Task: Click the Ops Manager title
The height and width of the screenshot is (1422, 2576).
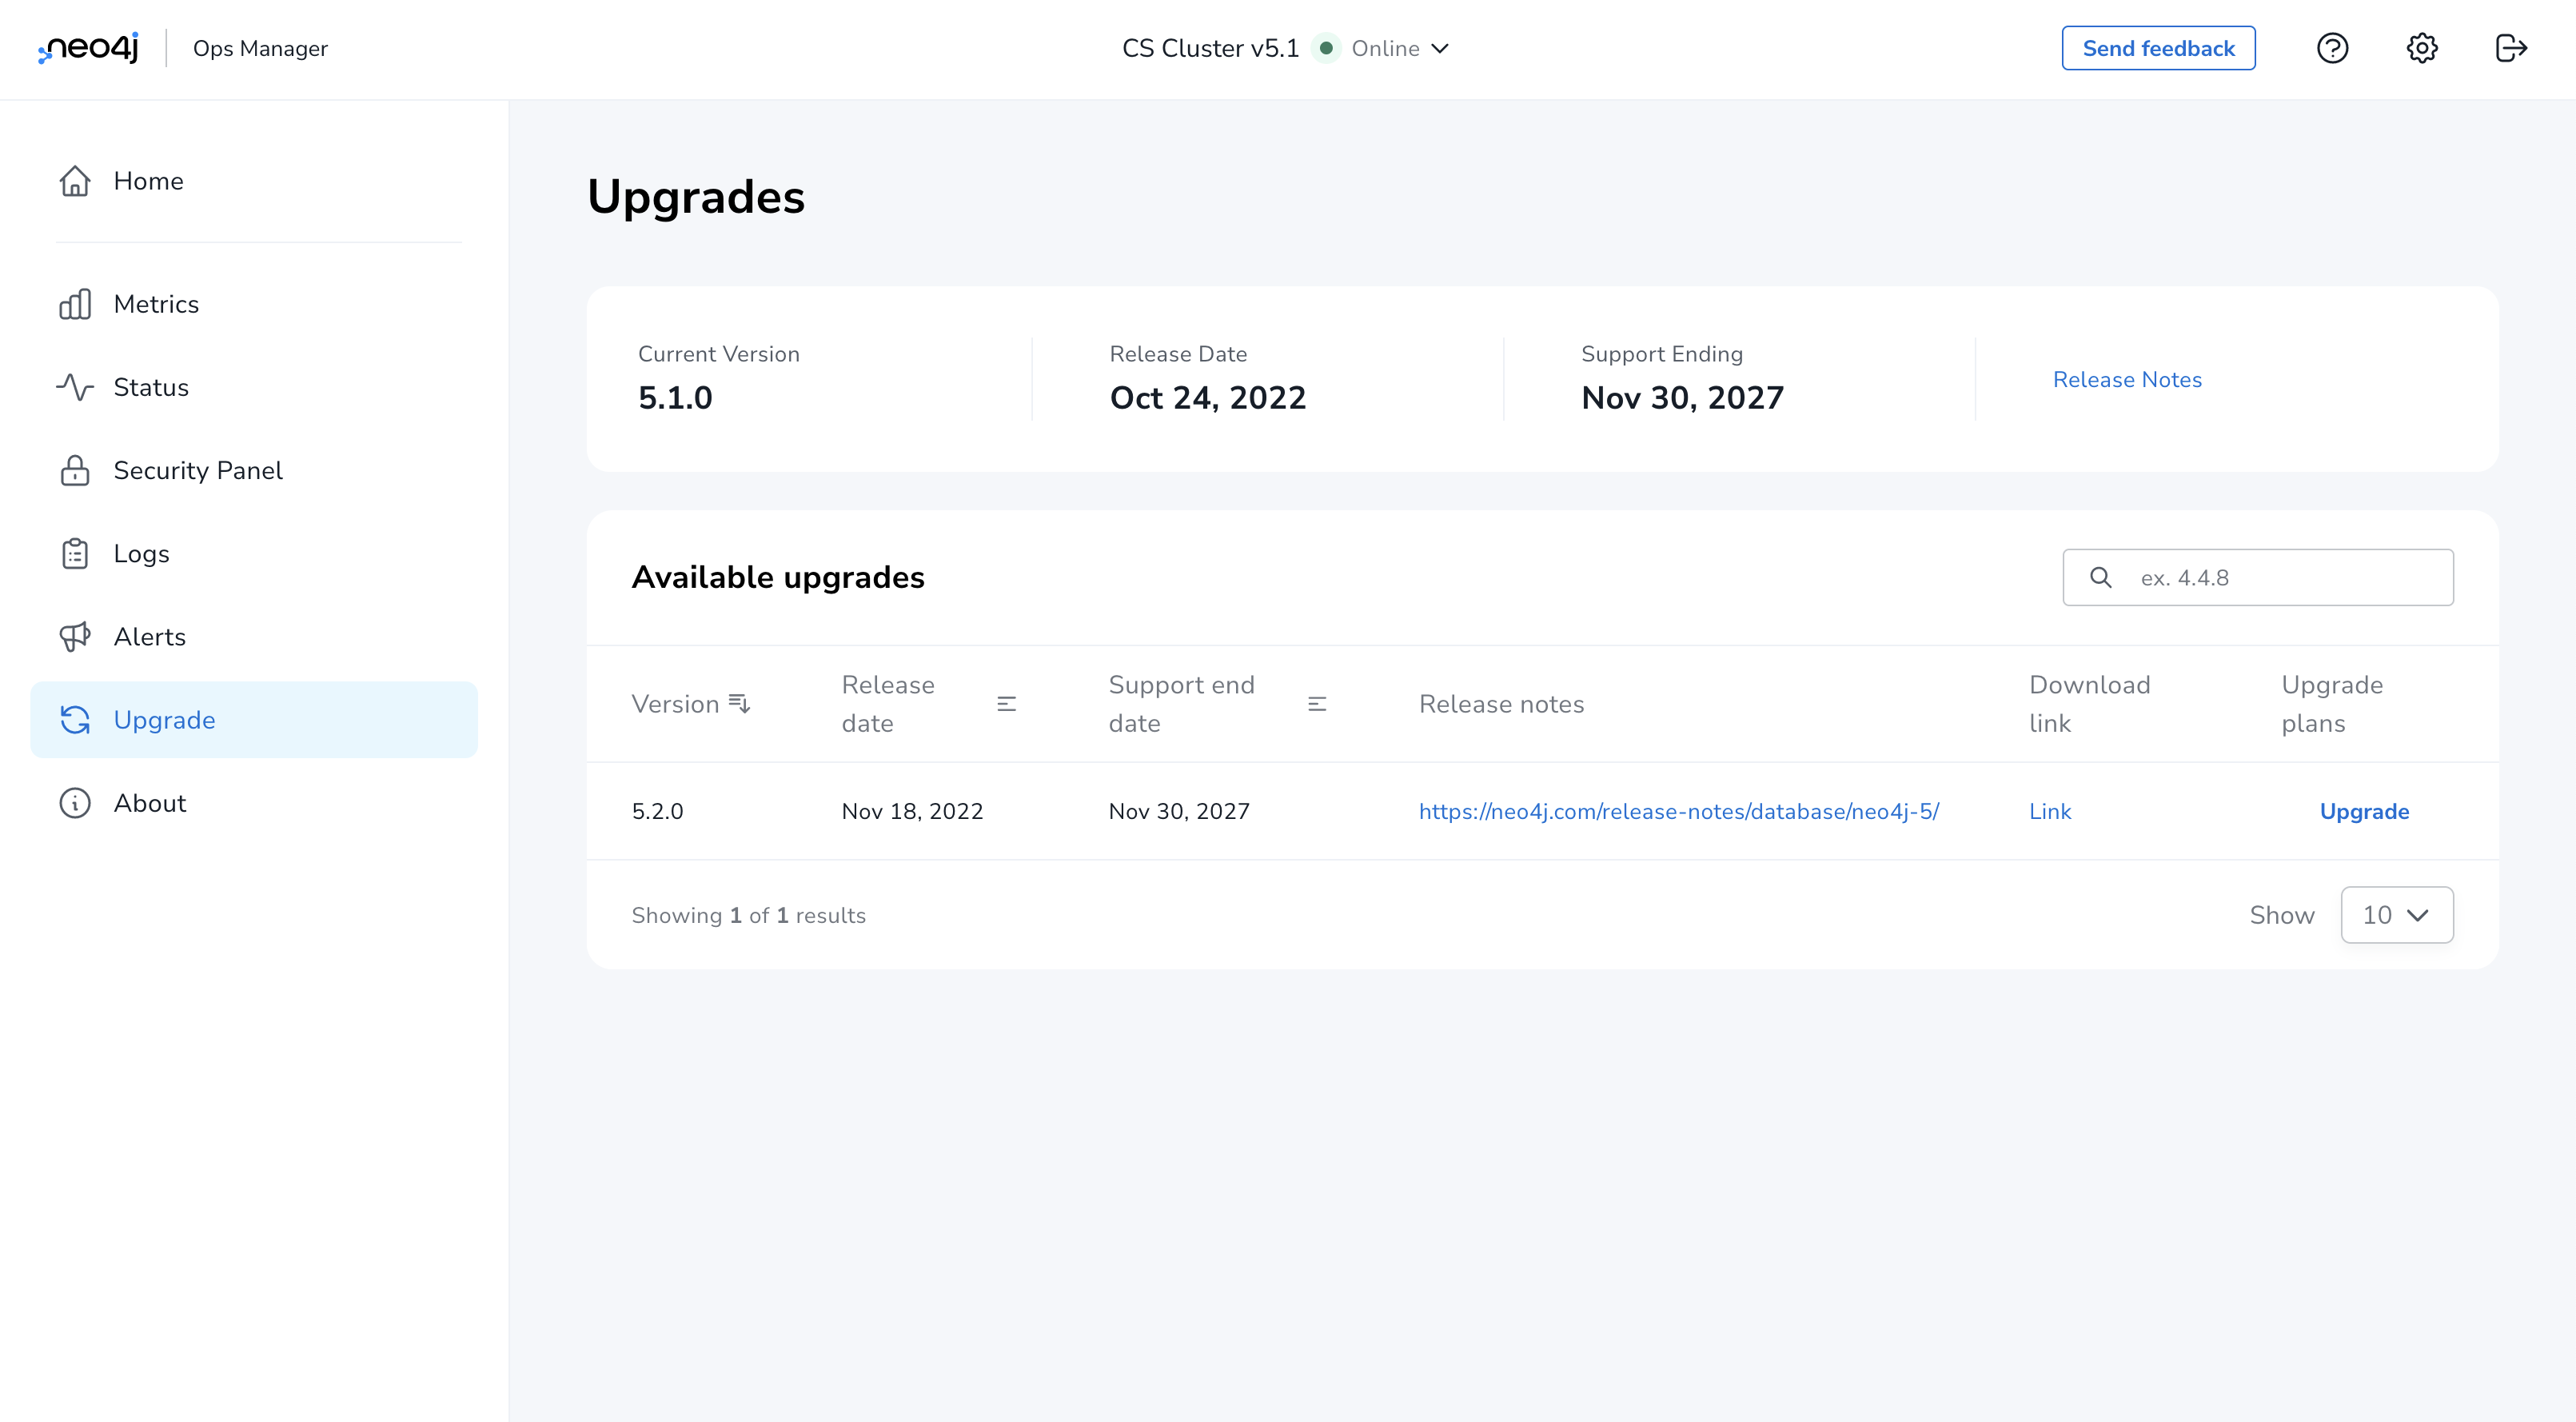Action: click(260, 48)
